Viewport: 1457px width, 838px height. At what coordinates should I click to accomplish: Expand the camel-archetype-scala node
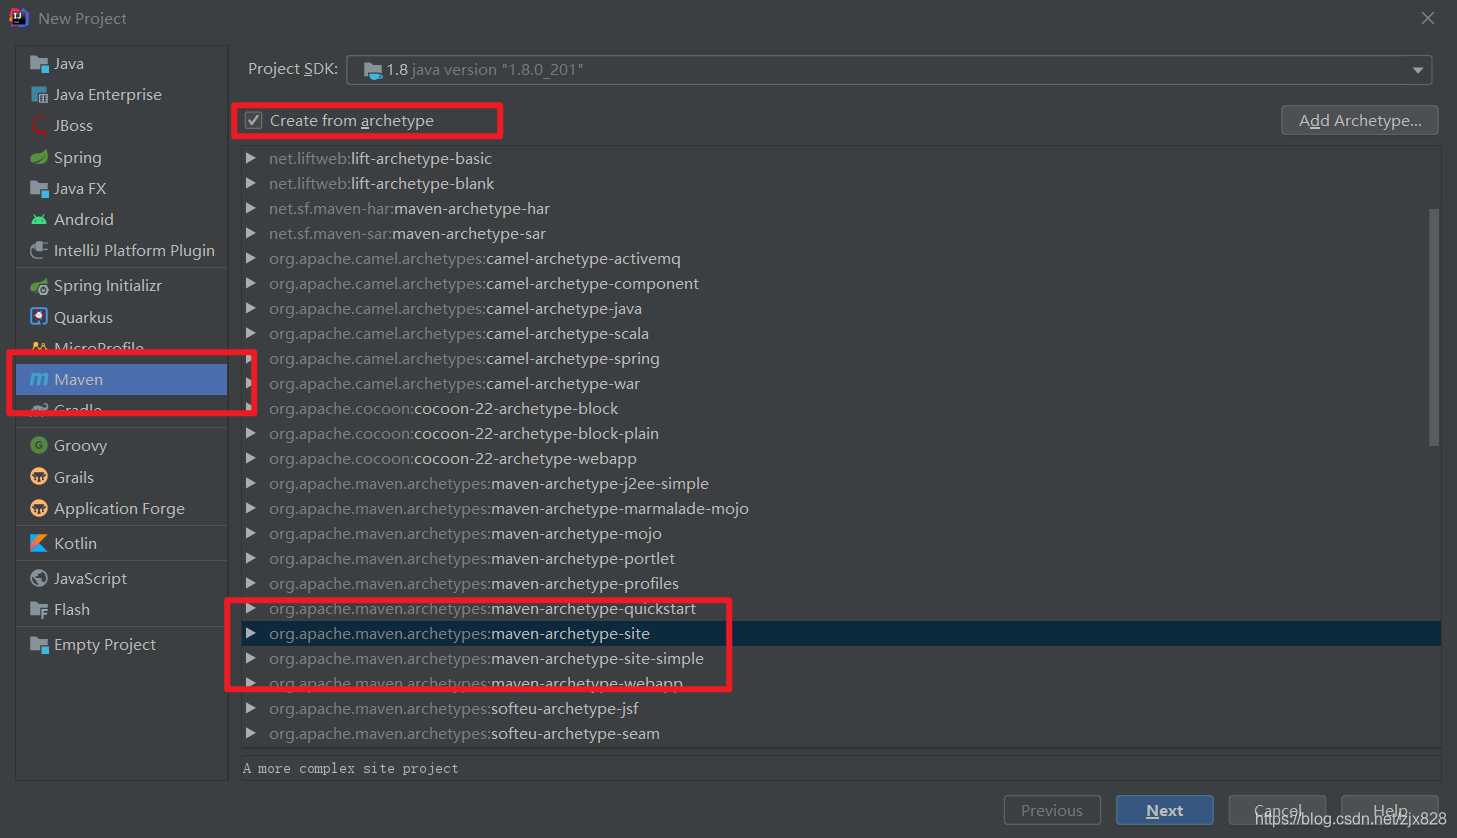pyautogui.click(x=251, y=333)
